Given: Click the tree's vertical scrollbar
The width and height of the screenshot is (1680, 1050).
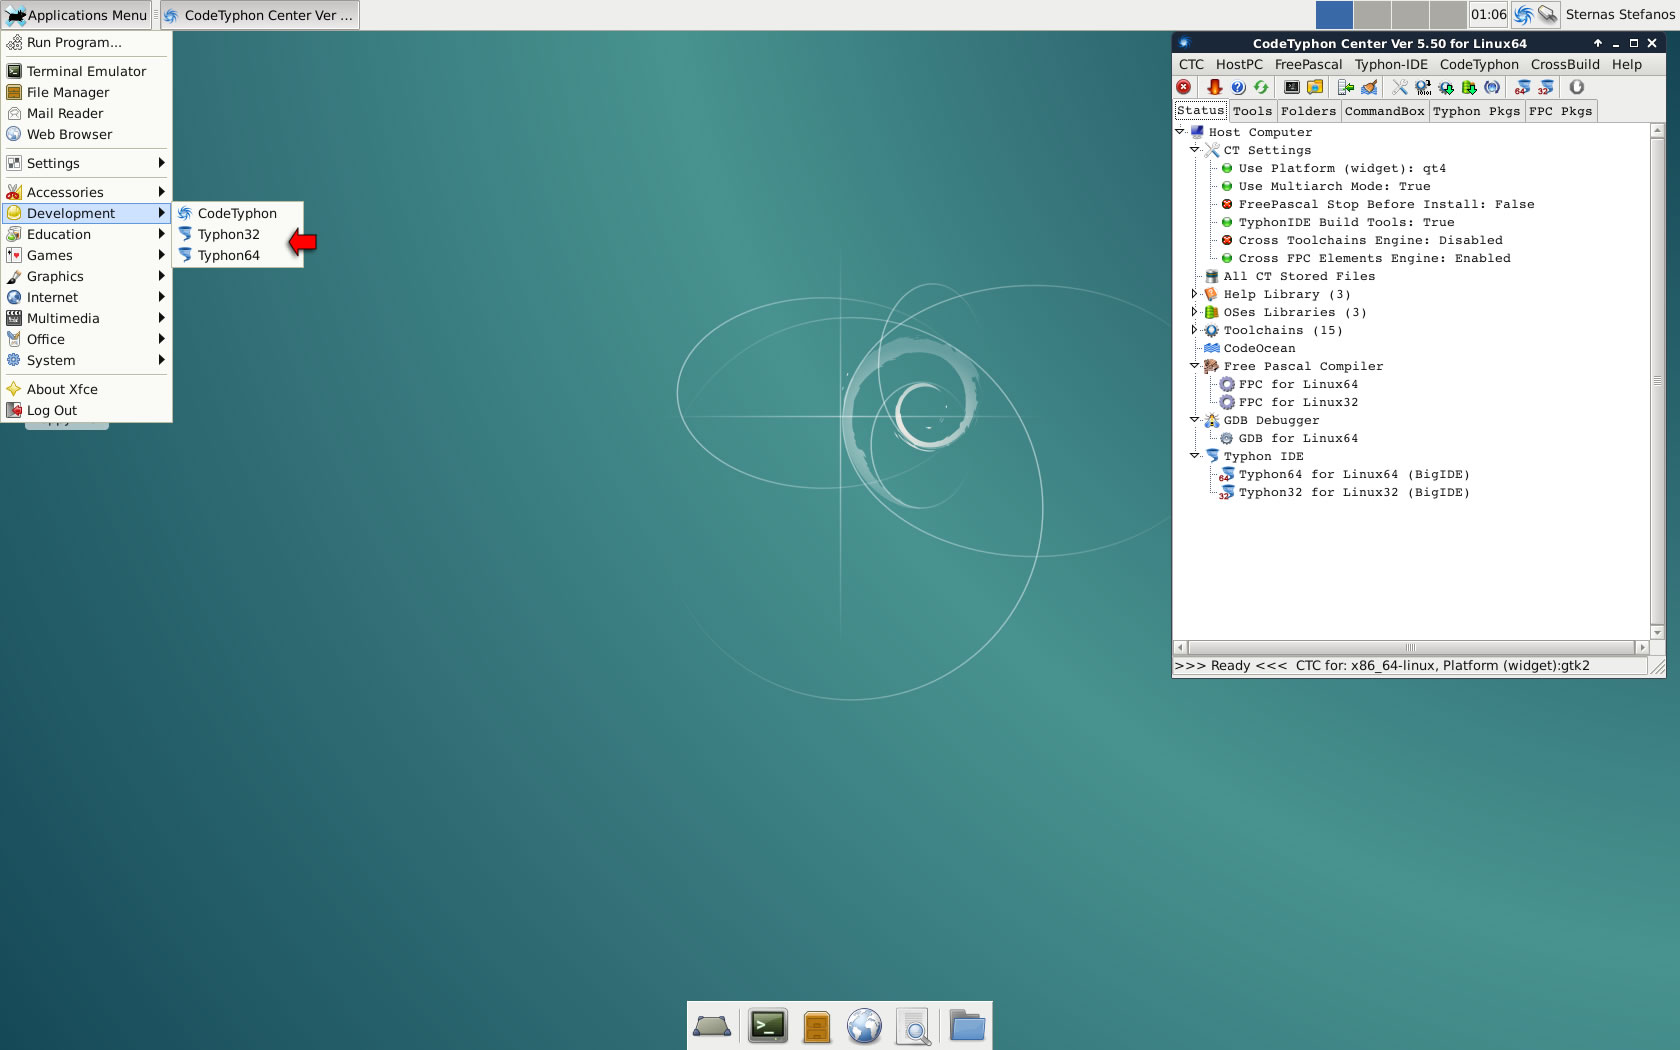Looking at the screenshot, I should [x=1657, y=381].
